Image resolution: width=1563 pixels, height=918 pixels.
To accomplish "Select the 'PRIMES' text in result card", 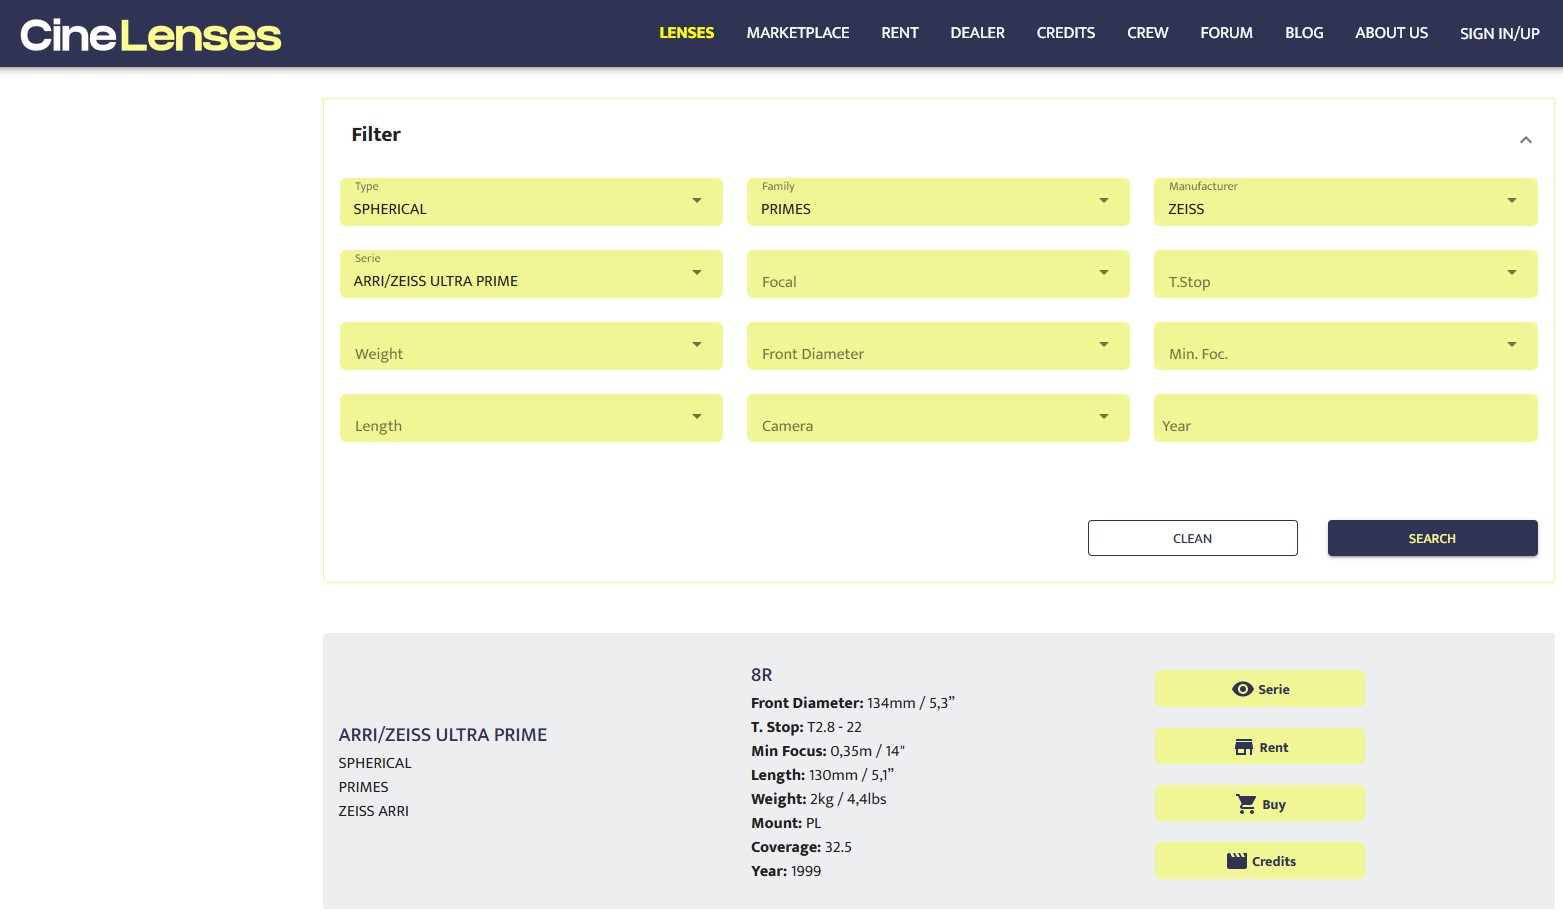I will [364, 787].
